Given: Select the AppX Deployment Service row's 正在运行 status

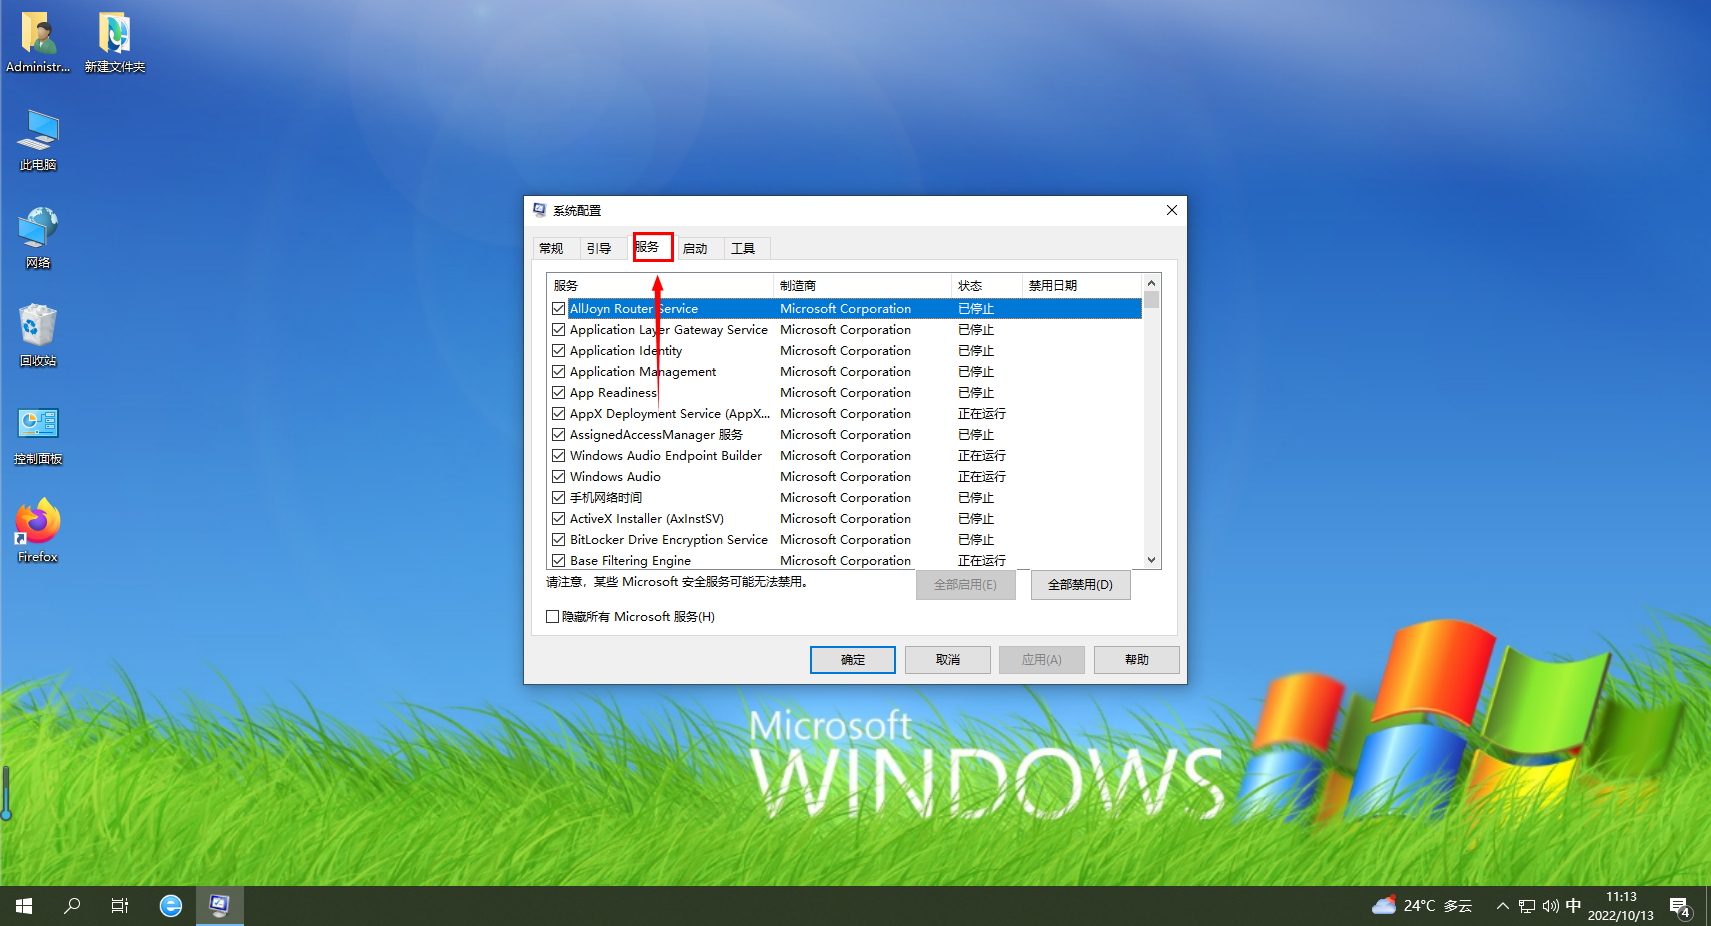Looking at the screenshot, I should tap(982, 414).
